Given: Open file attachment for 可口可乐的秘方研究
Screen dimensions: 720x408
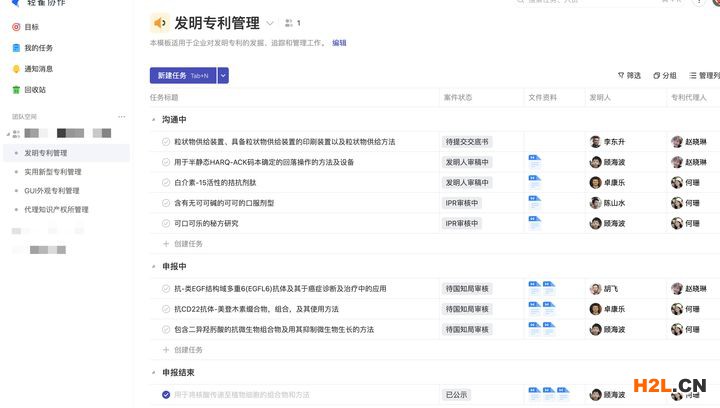Looking at the screenshot, I should point(534,223).
